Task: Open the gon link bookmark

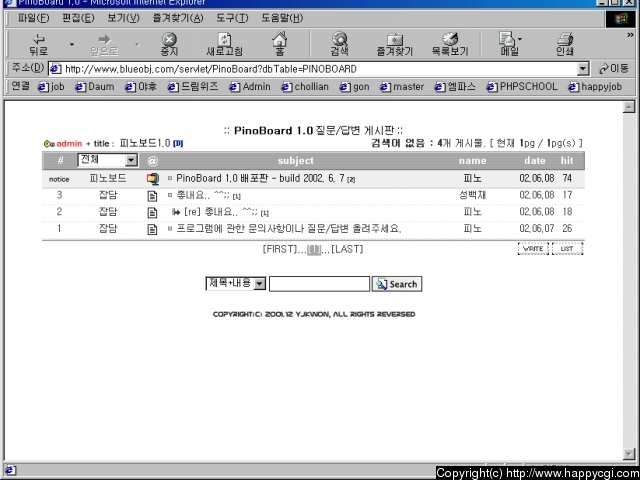Action: click(x=355, y=87)
